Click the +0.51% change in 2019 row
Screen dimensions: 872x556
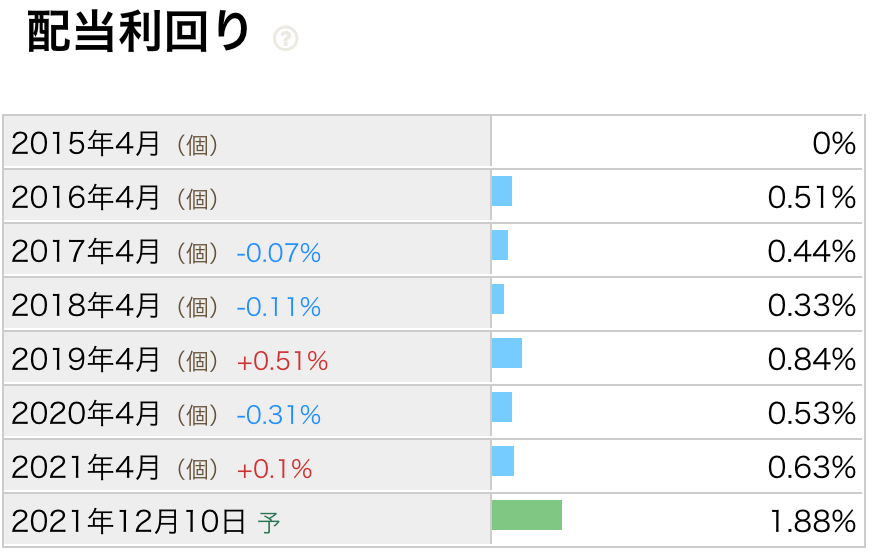coord(283,361)
